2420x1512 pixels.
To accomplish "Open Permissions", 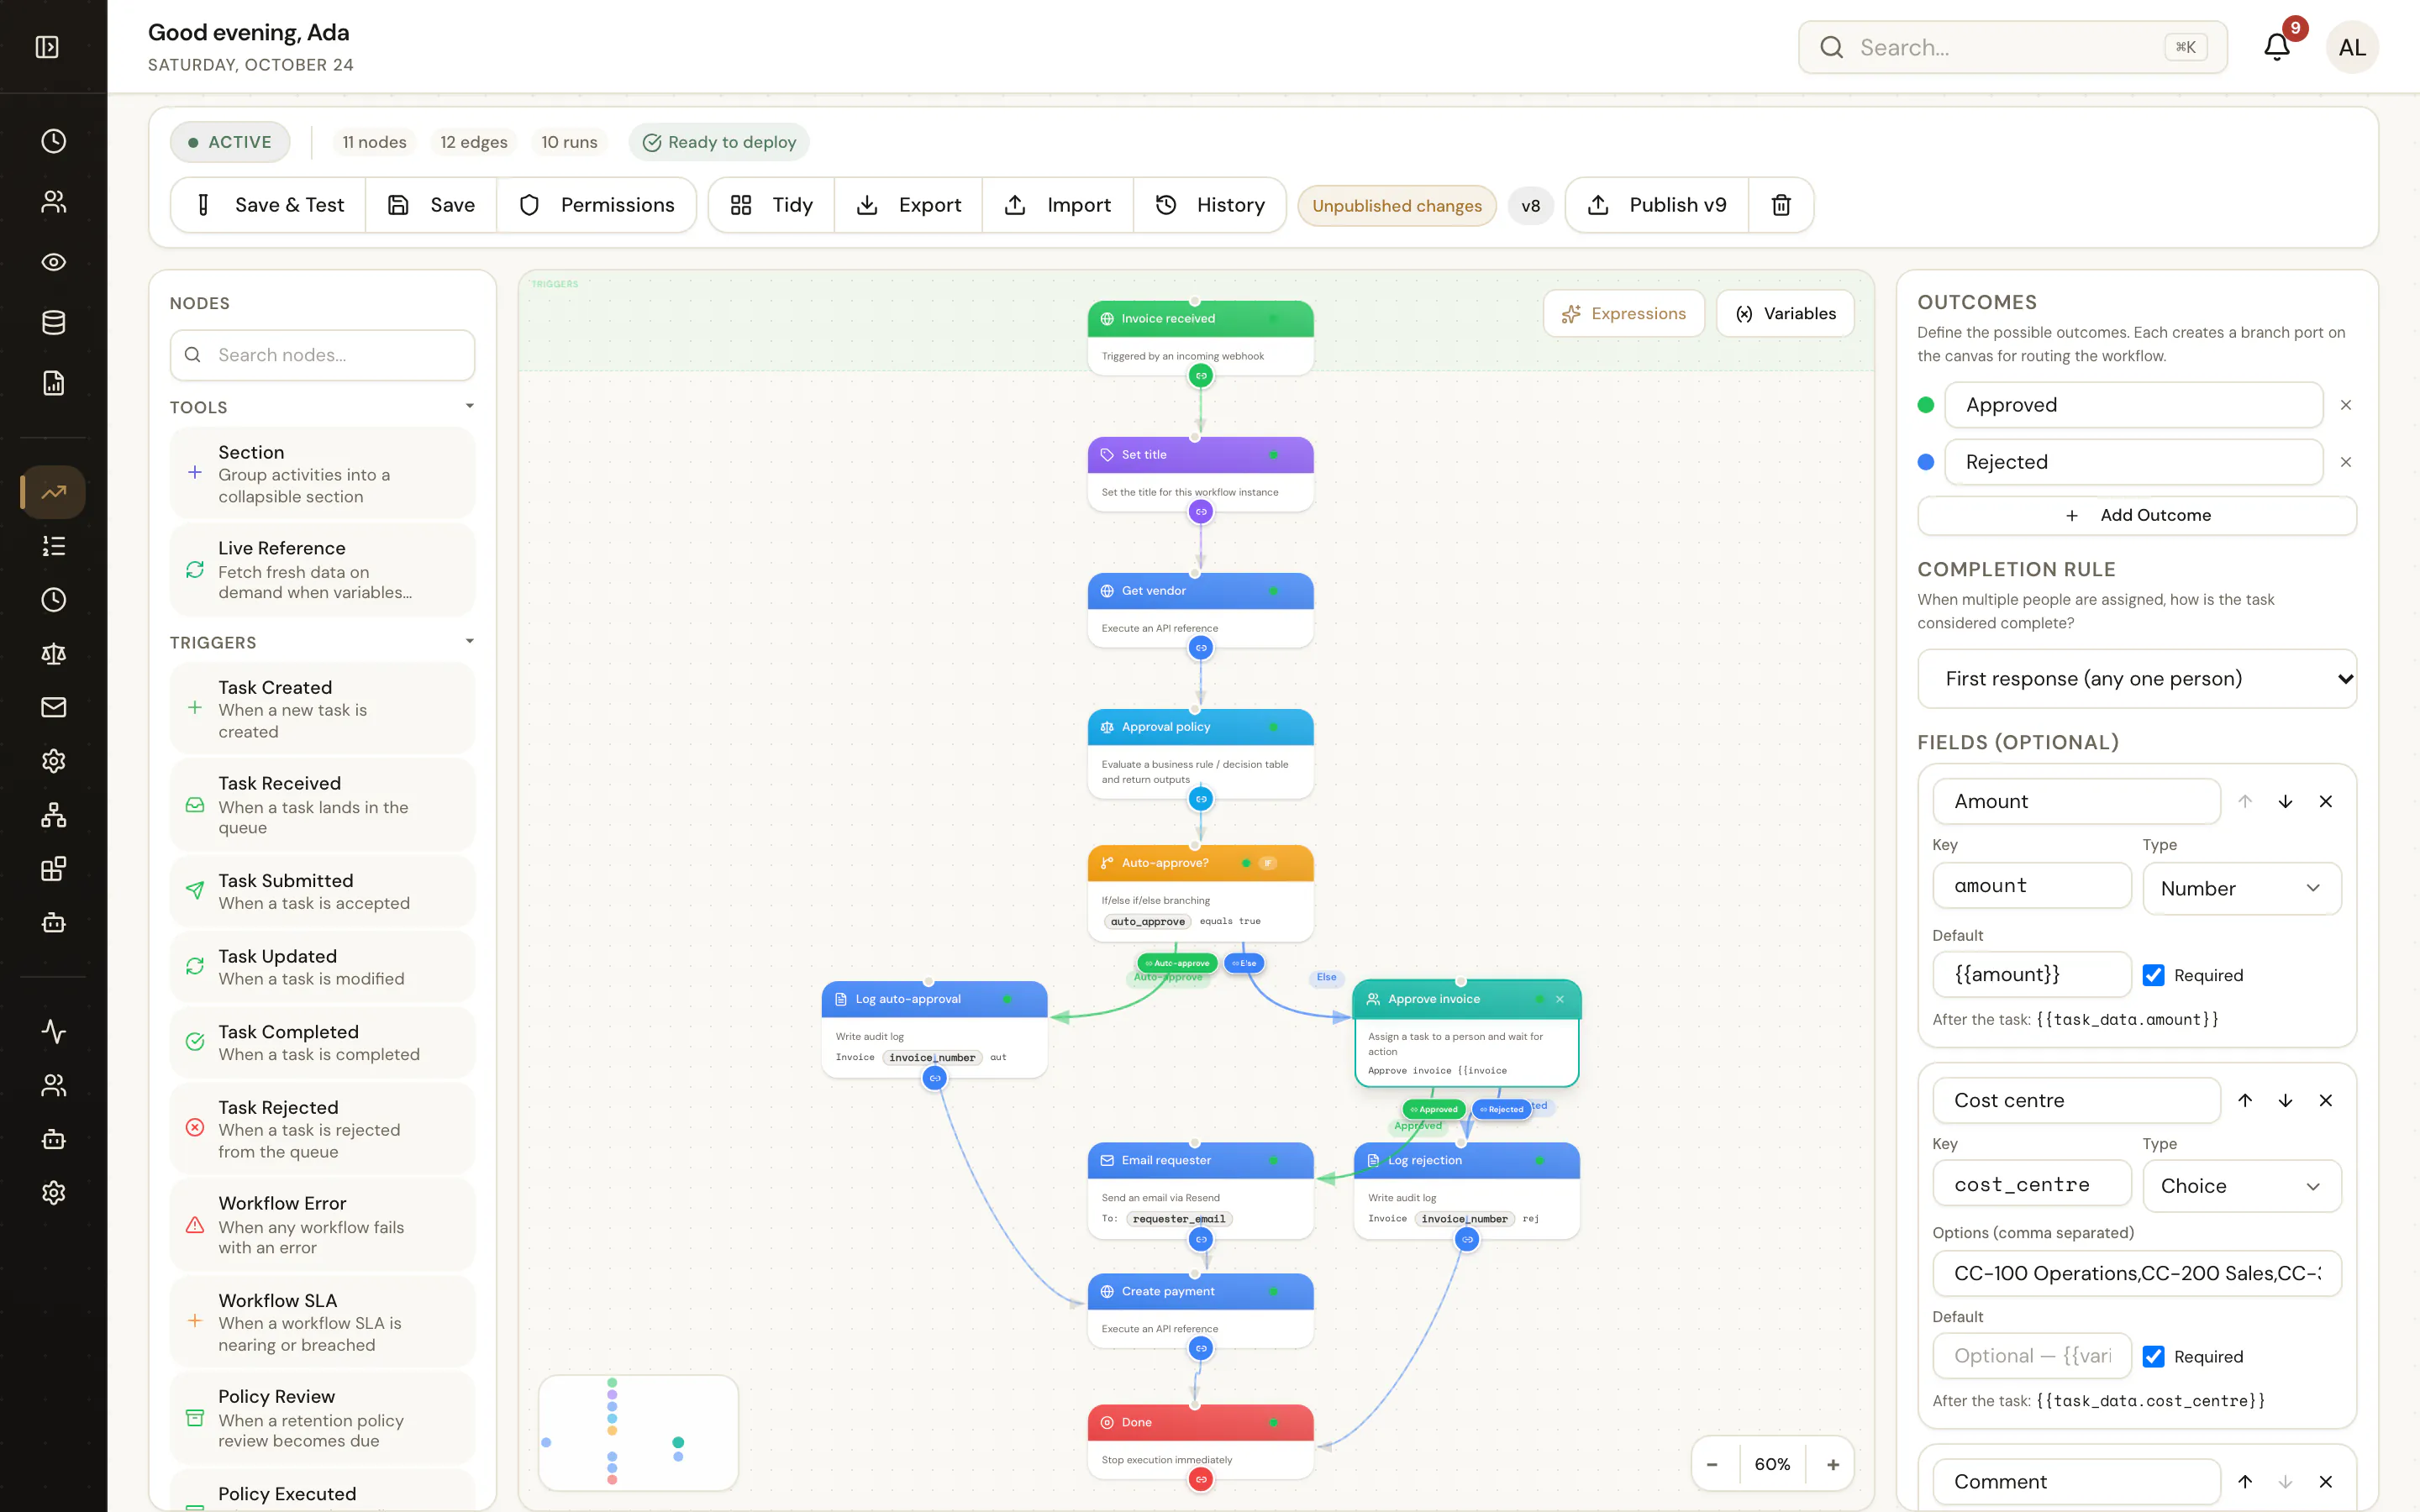I will click(x=597, y=205).
